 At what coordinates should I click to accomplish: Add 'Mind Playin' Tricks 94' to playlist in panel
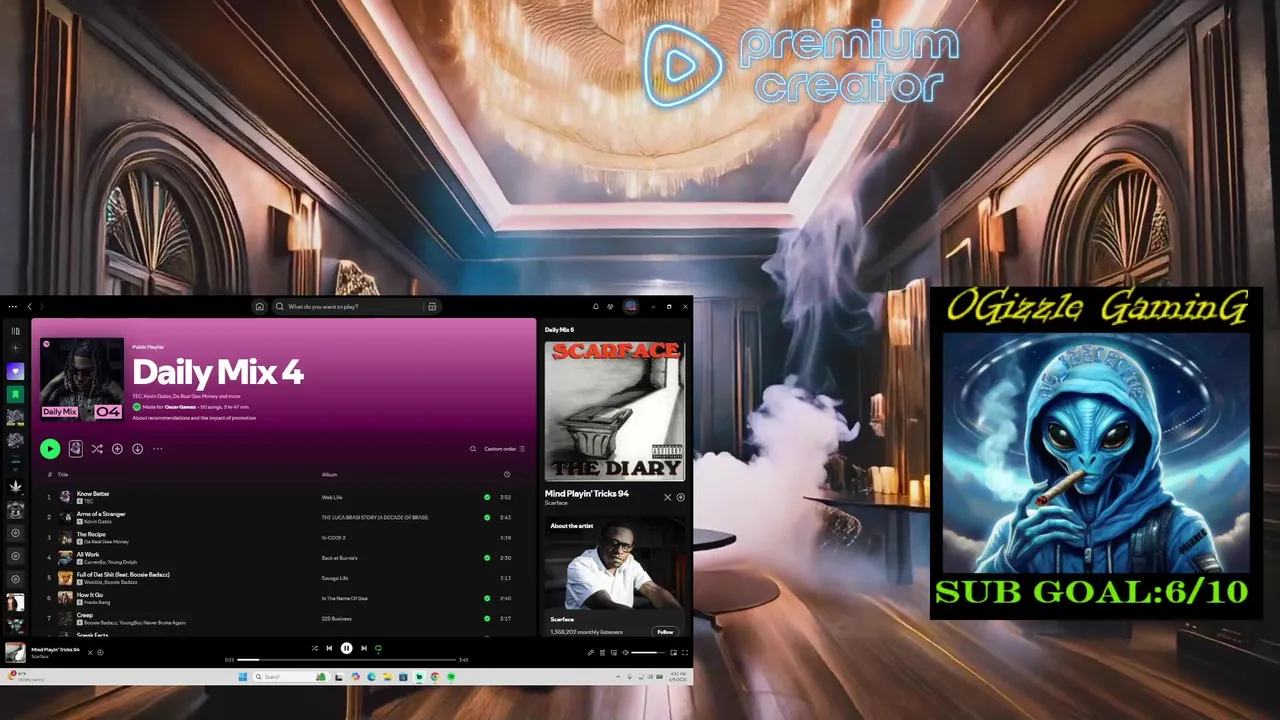tap(681, 497)
